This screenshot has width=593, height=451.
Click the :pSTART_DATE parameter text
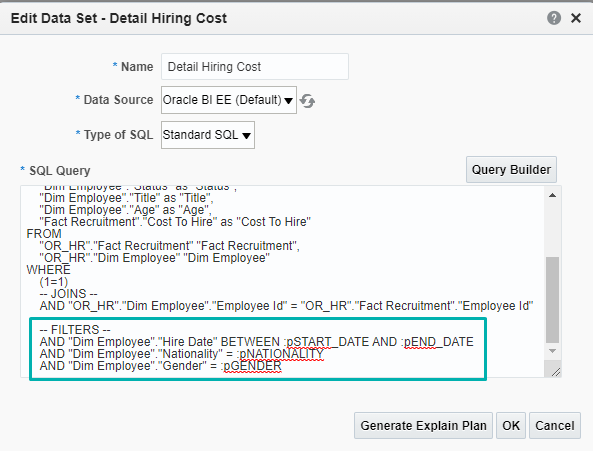click(x=326, y=342)
